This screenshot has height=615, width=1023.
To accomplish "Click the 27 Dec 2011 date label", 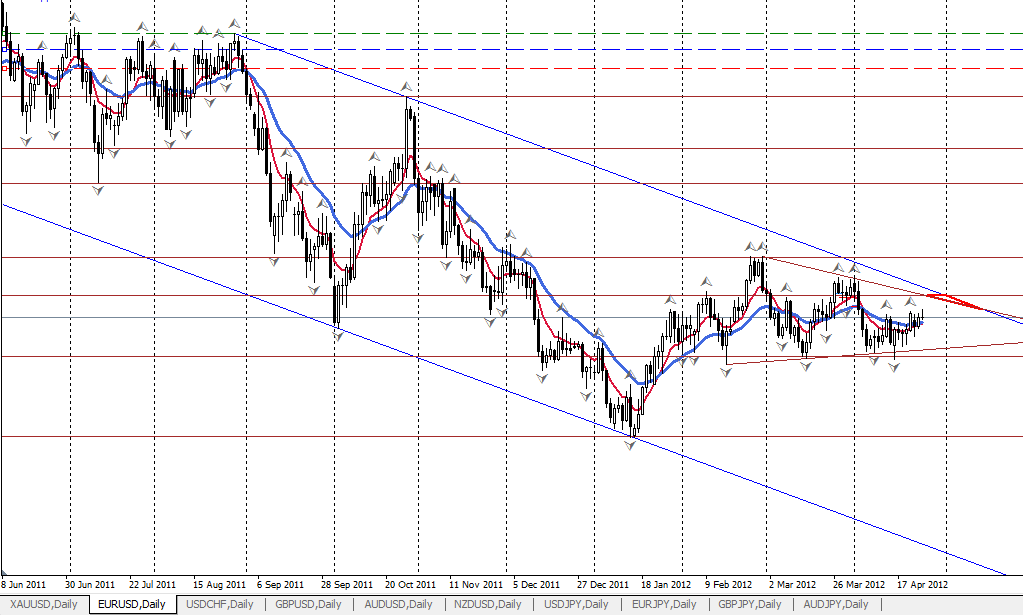I will point(603,584).
